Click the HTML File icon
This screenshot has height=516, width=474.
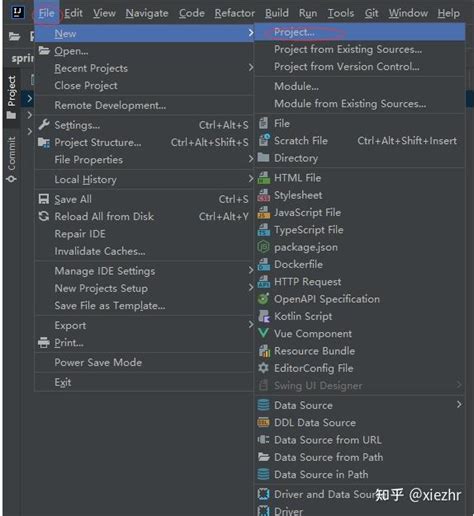click(x=264, y=178)
